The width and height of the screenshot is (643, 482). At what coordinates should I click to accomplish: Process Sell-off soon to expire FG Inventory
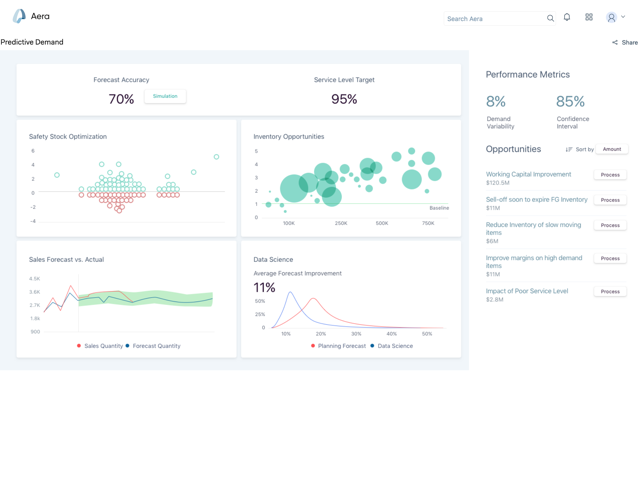[610, 200]
